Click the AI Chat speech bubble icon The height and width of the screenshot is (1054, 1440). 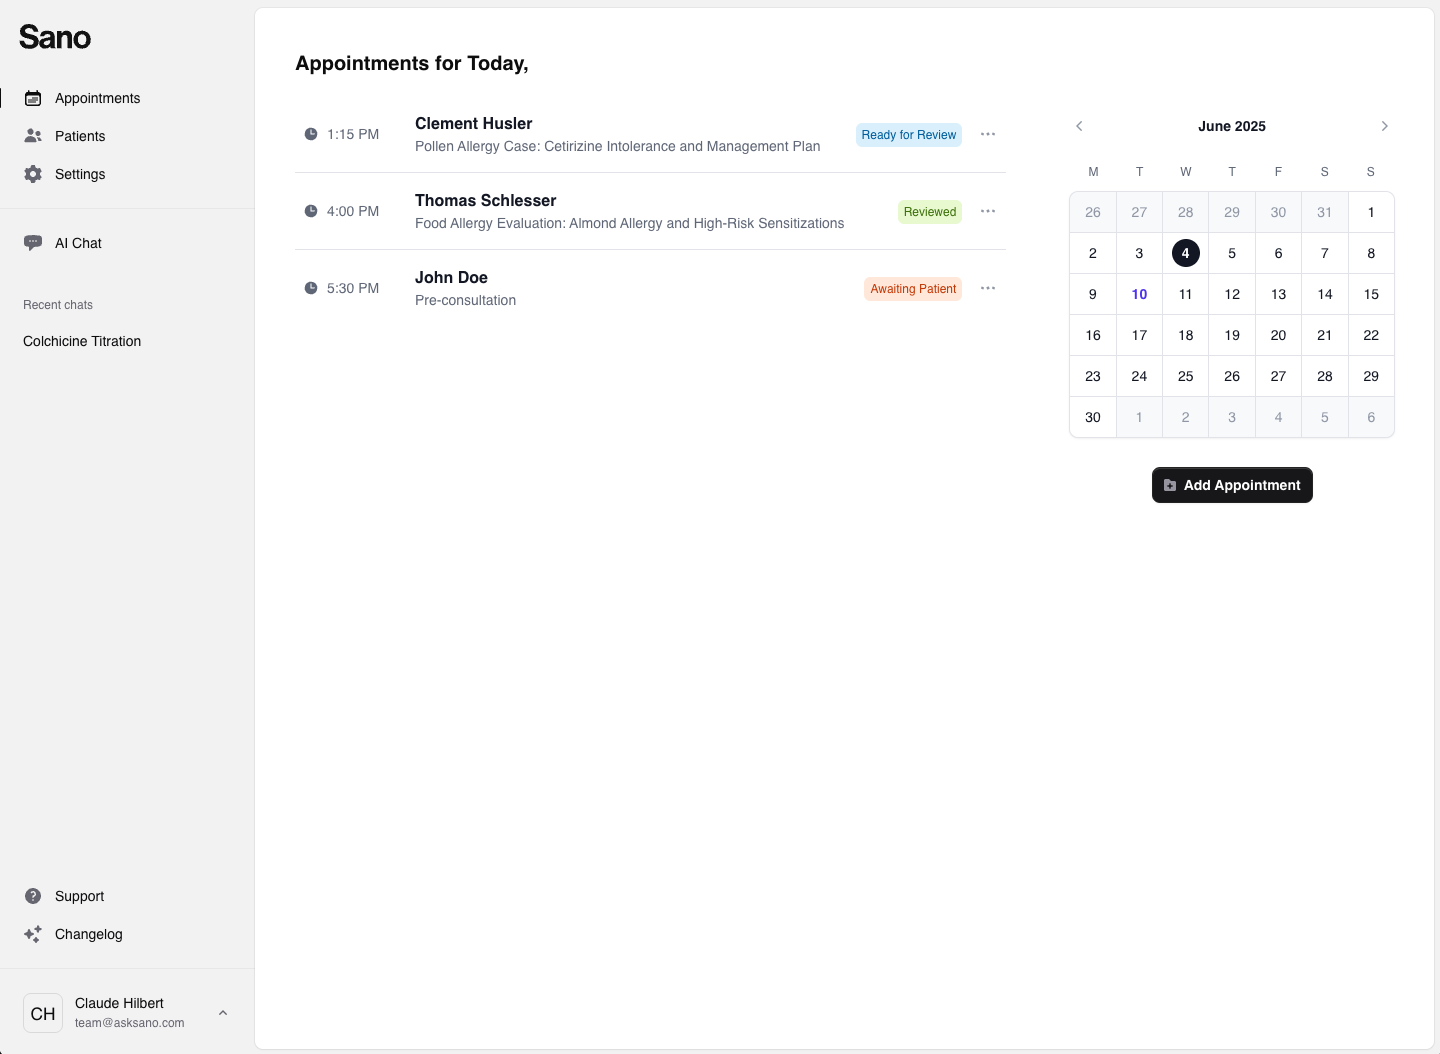pos(33,243)
